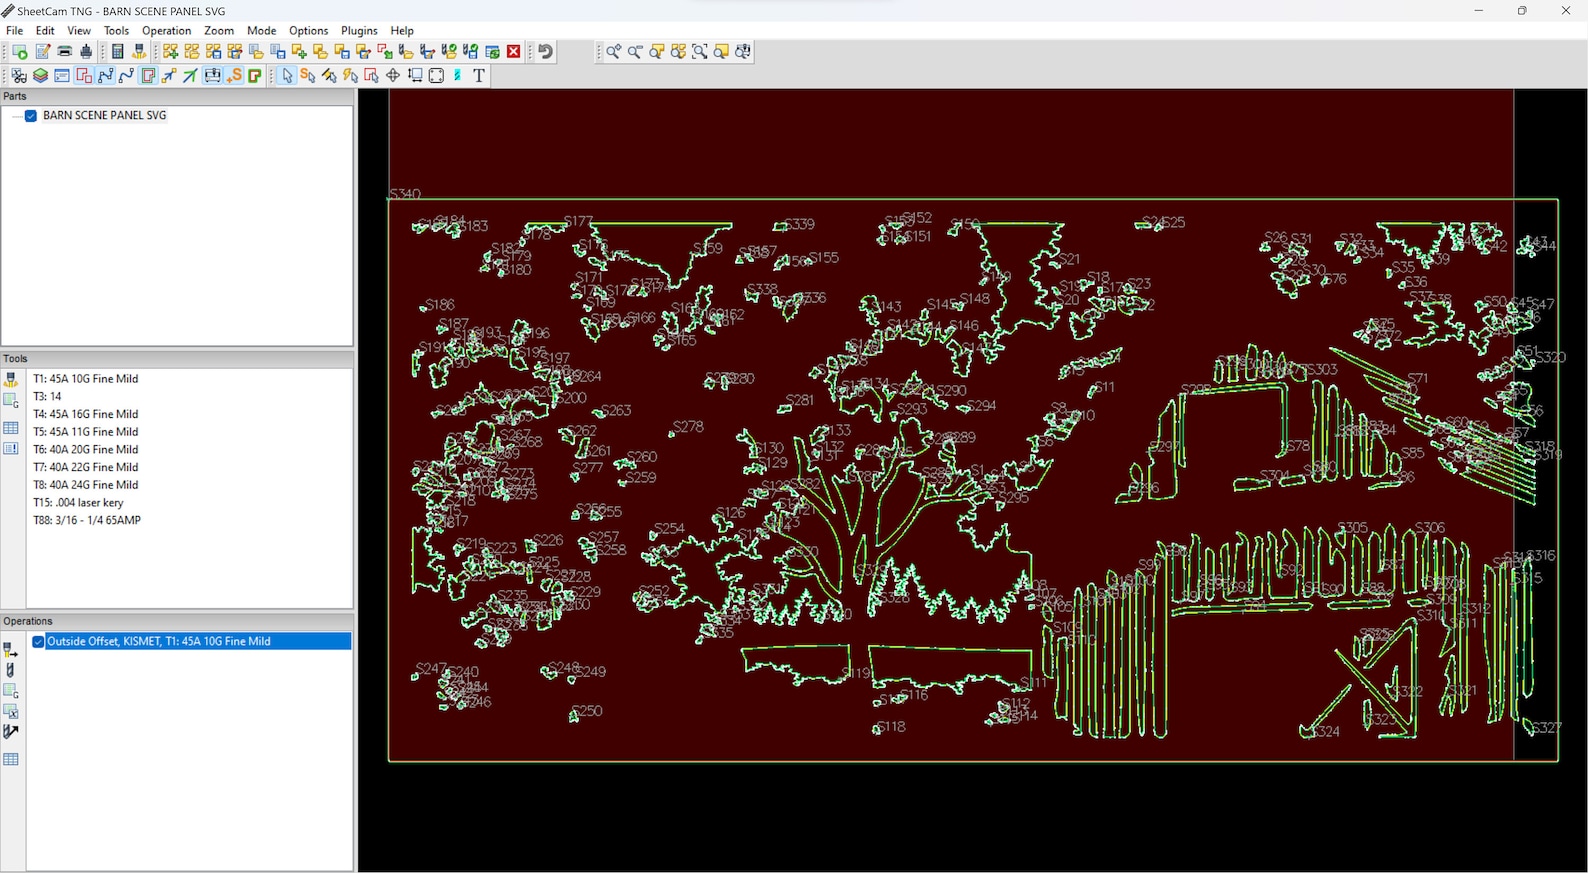
Task: Open the Operation menu
Action: pos(166,31)
